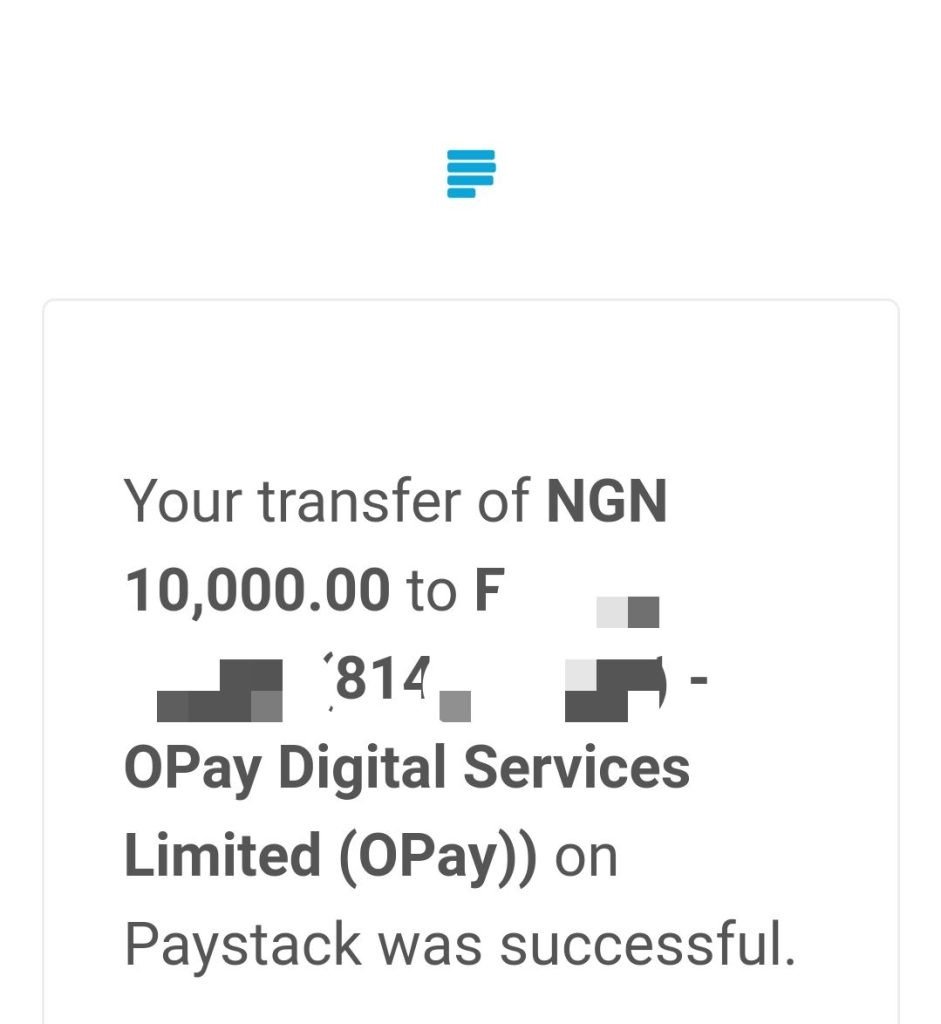Click the blue Paystack logo icon
The height and width of the screenshot is (1024, 941).
[471, 174]
